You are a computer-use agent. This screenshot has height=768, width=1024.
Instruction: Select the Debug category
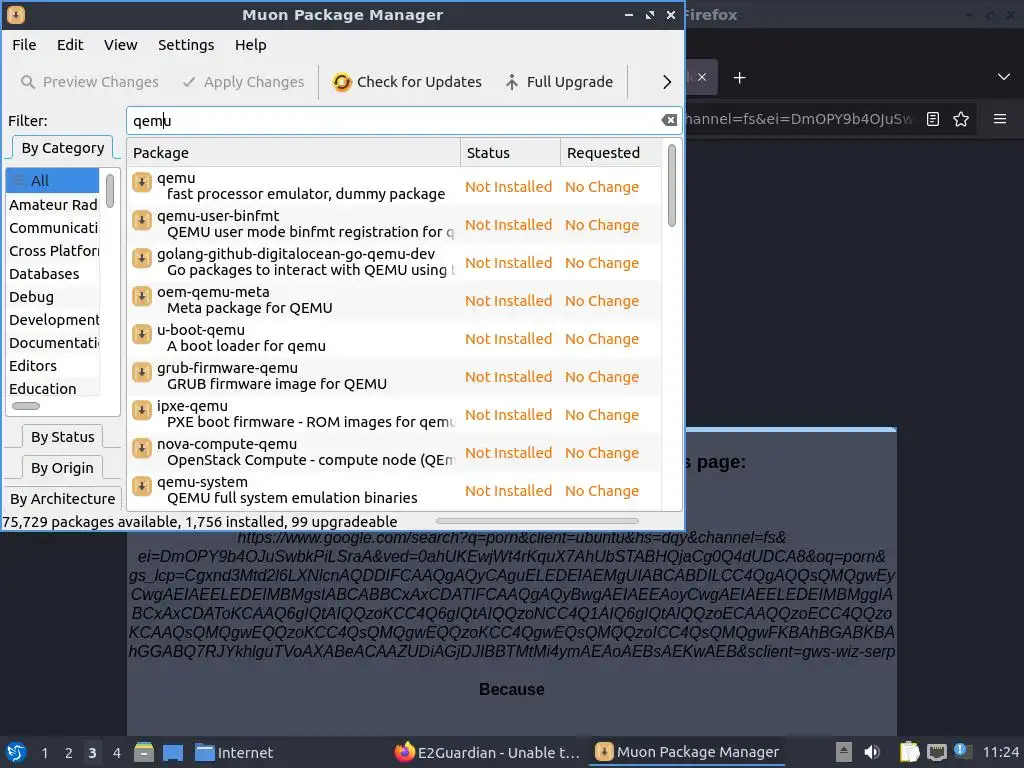point(53,297)
